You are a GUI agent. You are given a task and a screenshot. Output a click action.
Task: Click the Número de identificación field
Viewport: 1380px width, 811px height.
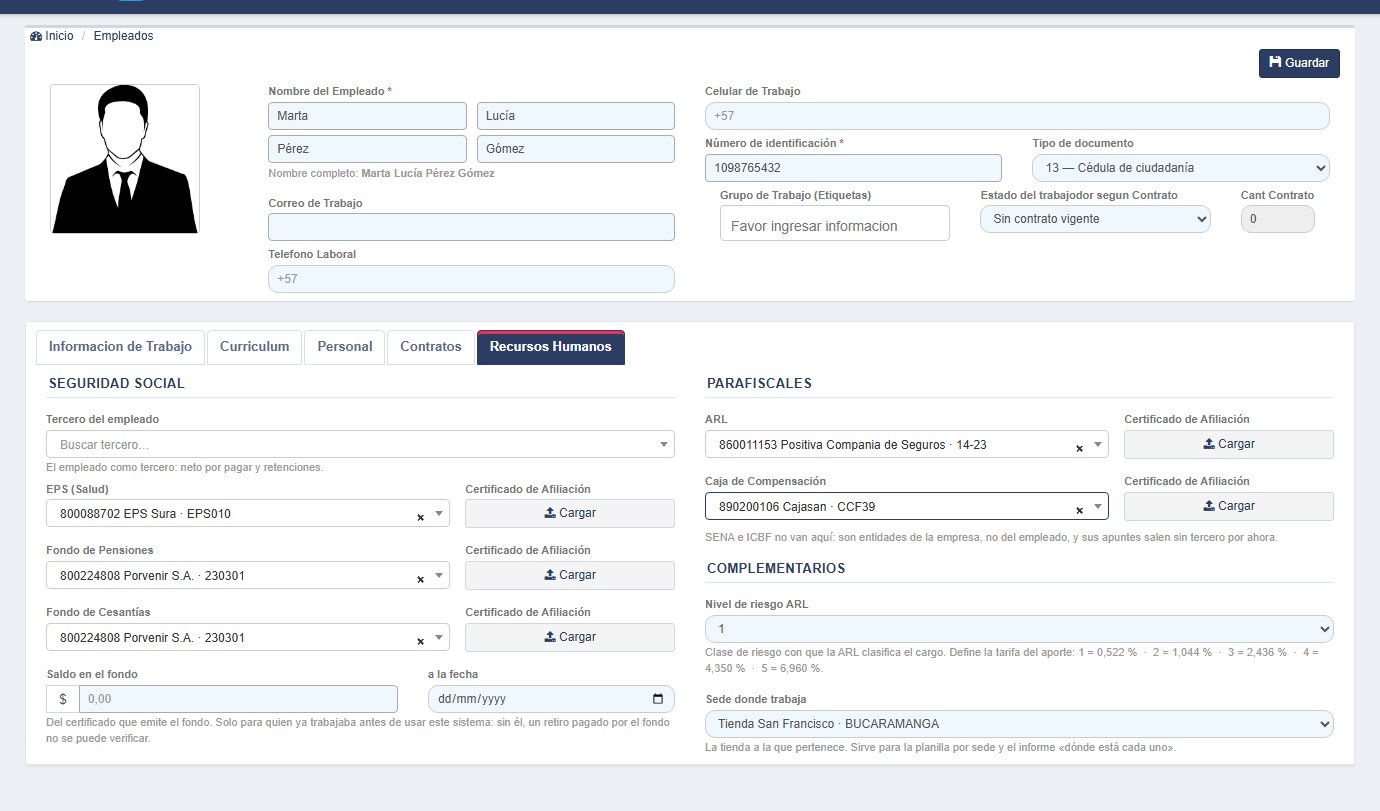tap(853, 168)
